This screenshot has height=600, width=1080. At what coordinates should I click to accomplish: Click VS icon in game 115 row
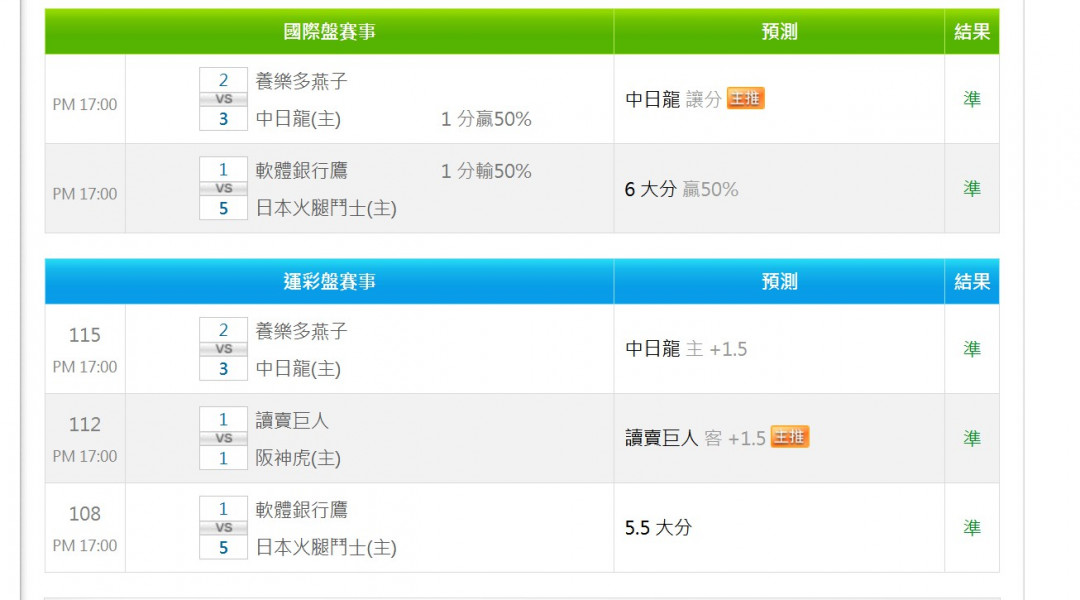(223, 349)
